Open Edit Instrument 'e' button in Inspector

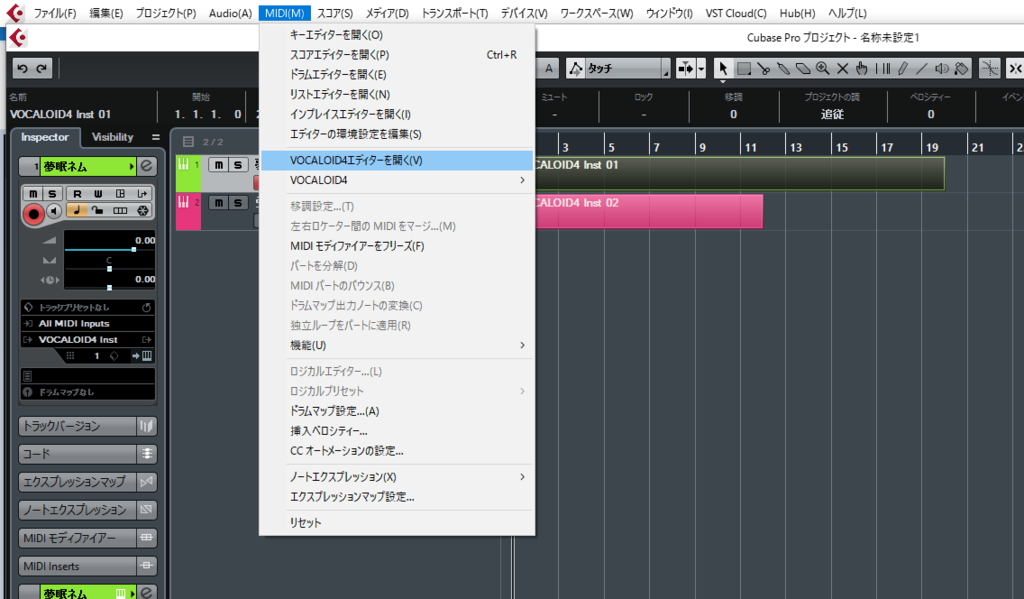click(147, 167)
